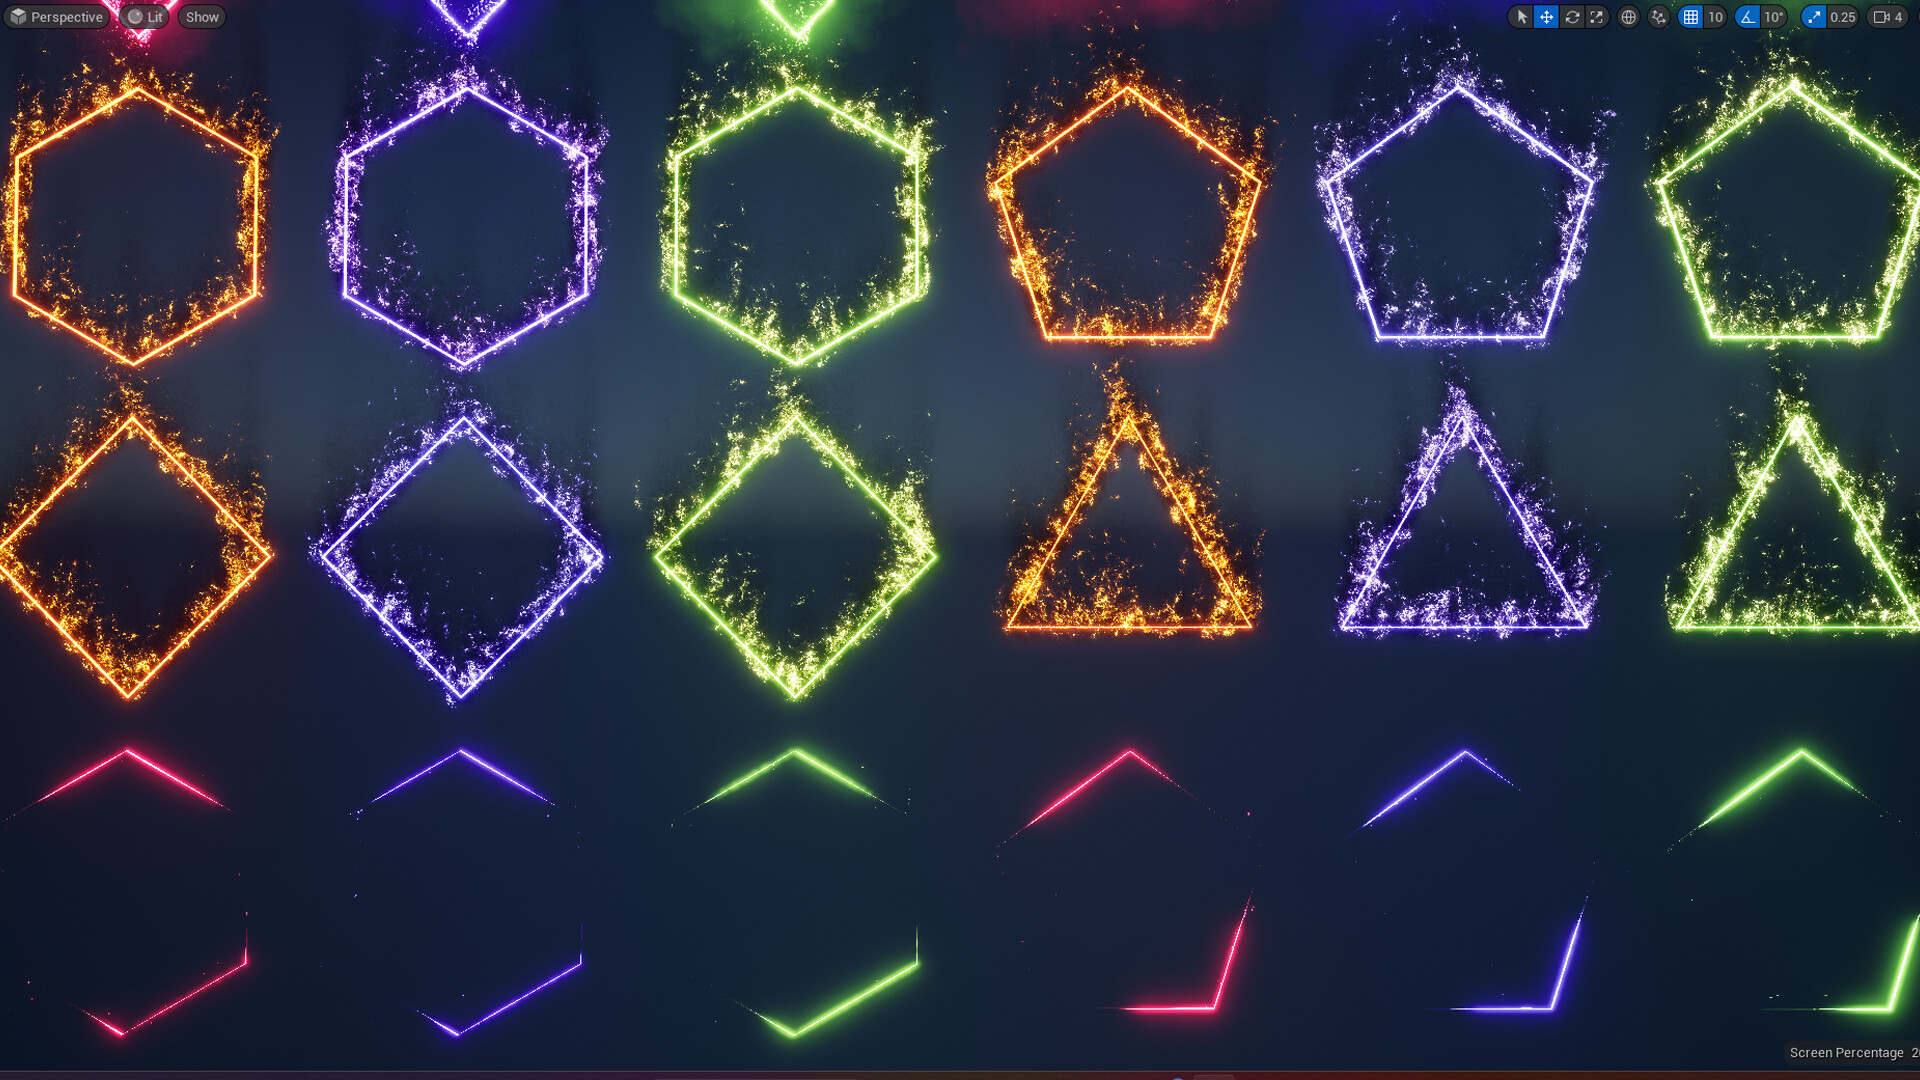Viewport: 1920px width, 1080px height.
Task: Click the 0.25 camera speed value
Action: point(1842,17)
